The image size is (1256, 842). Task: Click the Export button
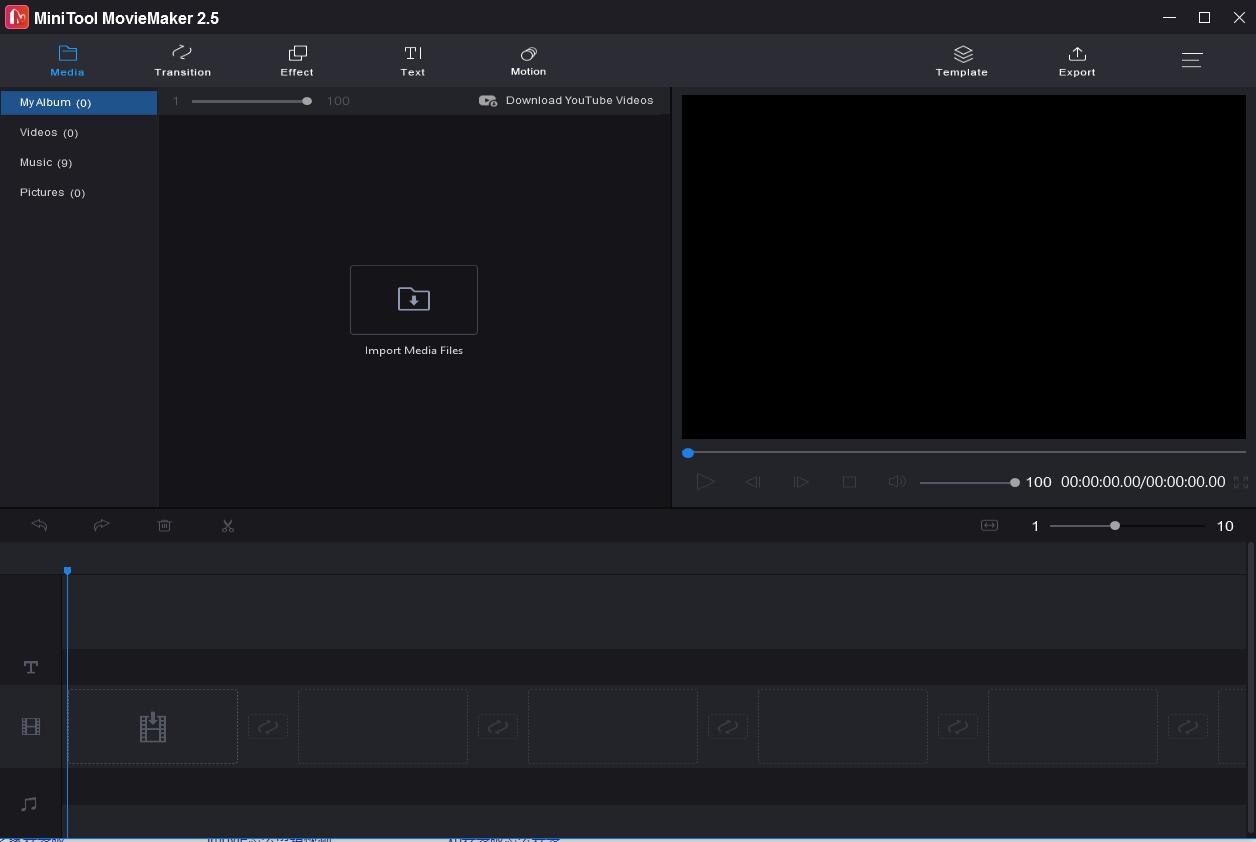coord(1077,60)
